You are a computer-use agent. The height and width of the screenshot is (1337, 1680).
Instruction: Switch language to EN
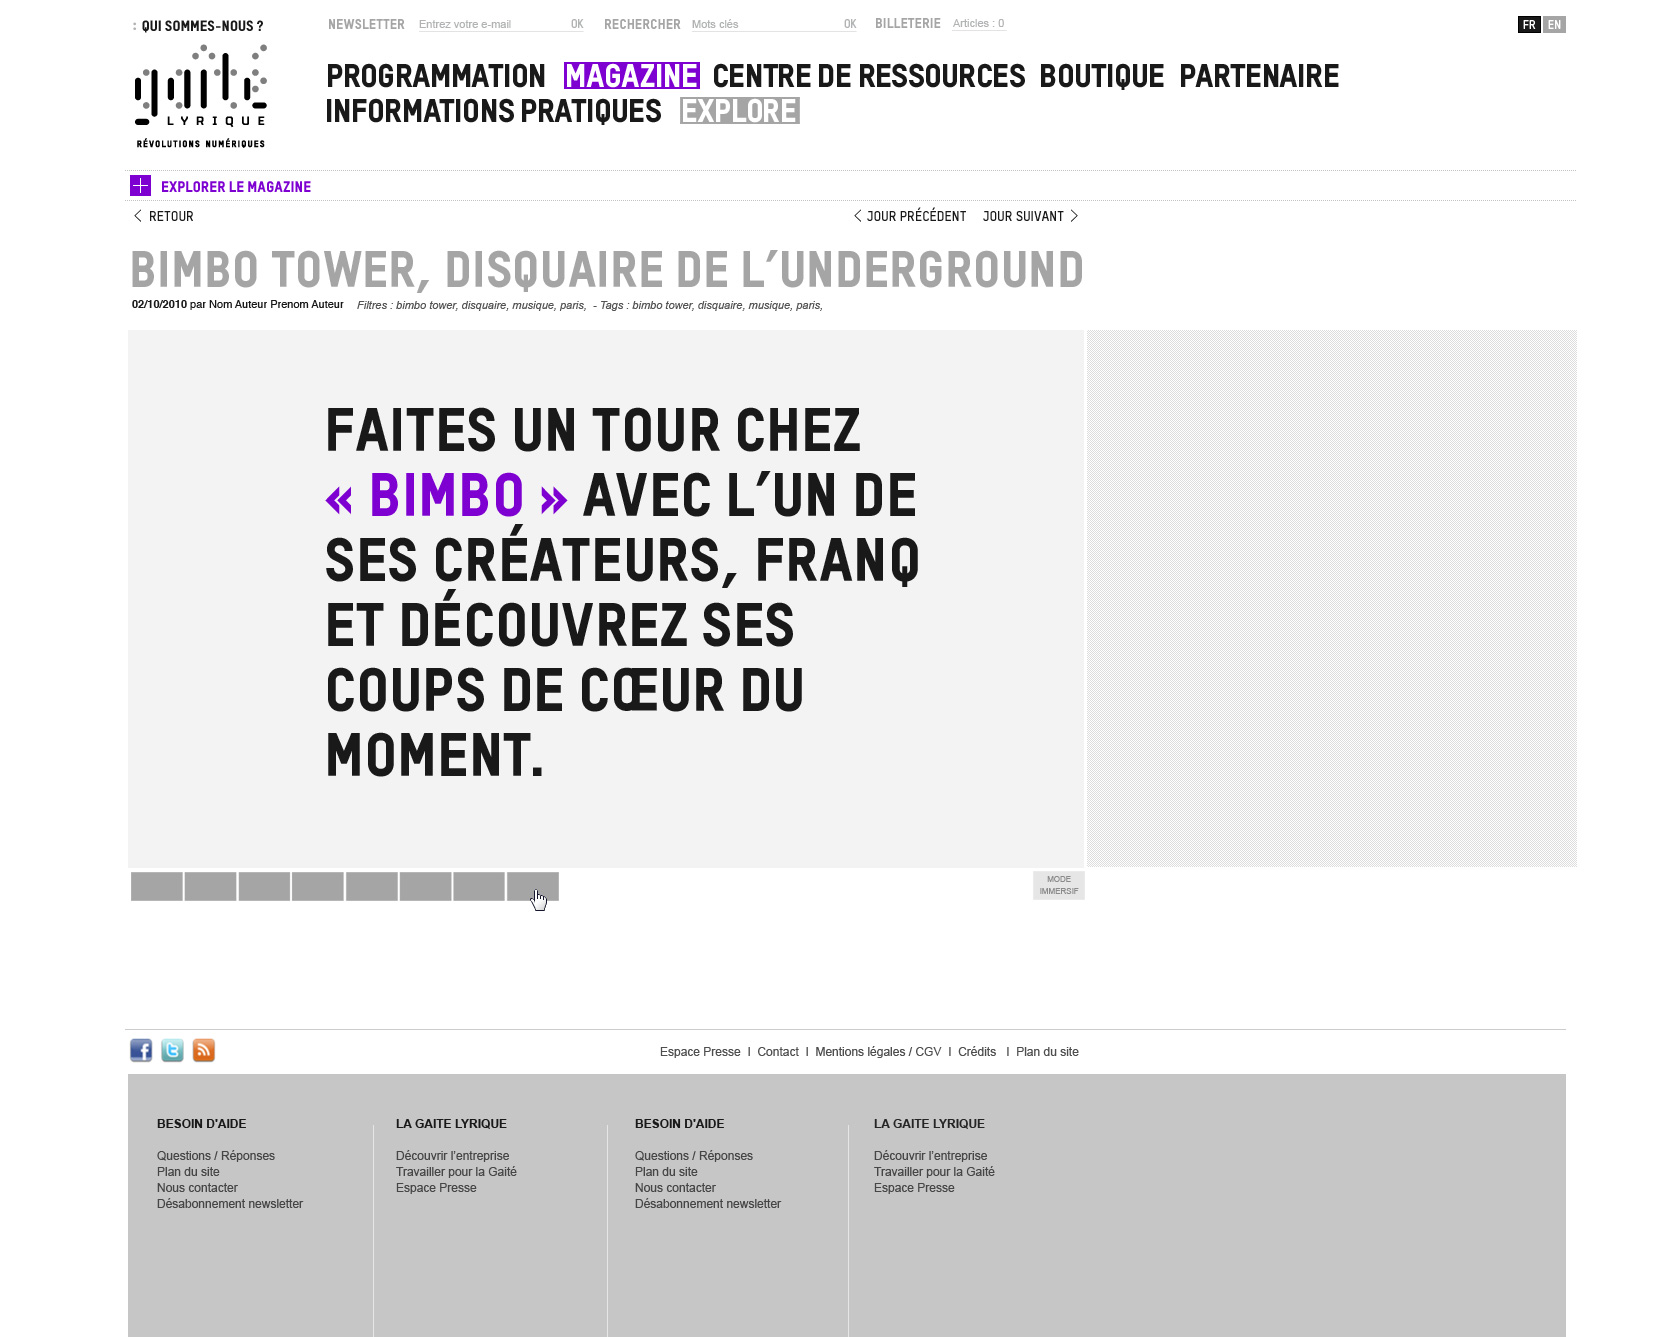pyautogui.click(x=1554, y=25)
